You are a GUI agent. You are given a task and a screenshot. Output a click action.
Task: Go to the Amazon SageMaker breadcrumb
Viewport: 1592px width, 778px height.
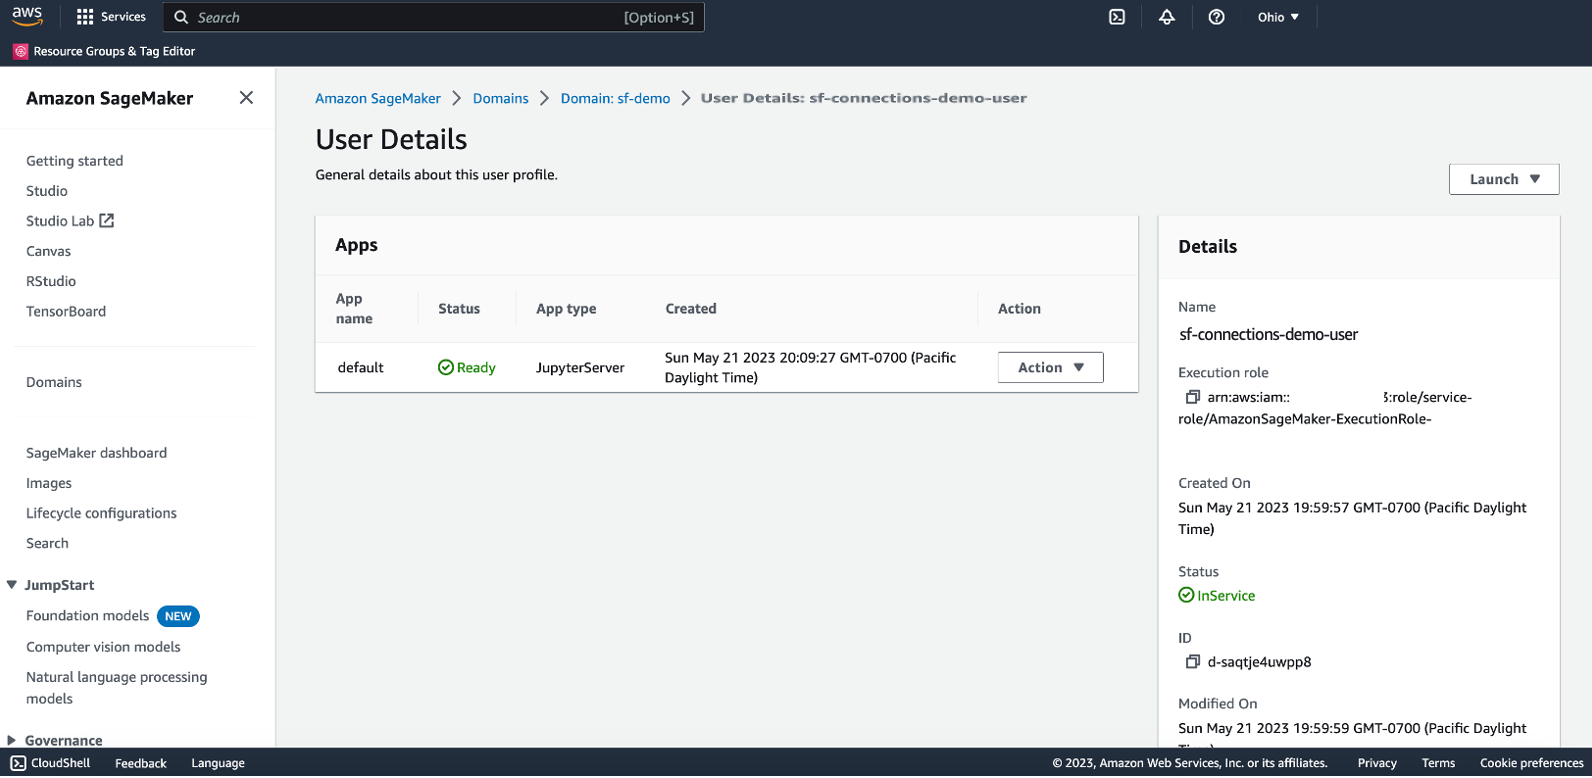point(378,98)
